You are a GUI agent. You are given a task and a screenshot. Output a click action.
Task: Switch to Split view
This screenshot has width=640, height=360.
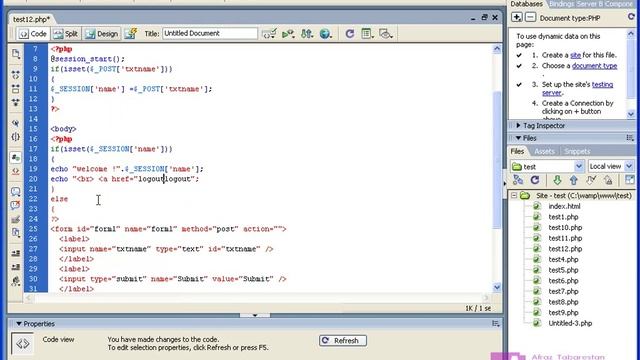(x=66, y=34)
